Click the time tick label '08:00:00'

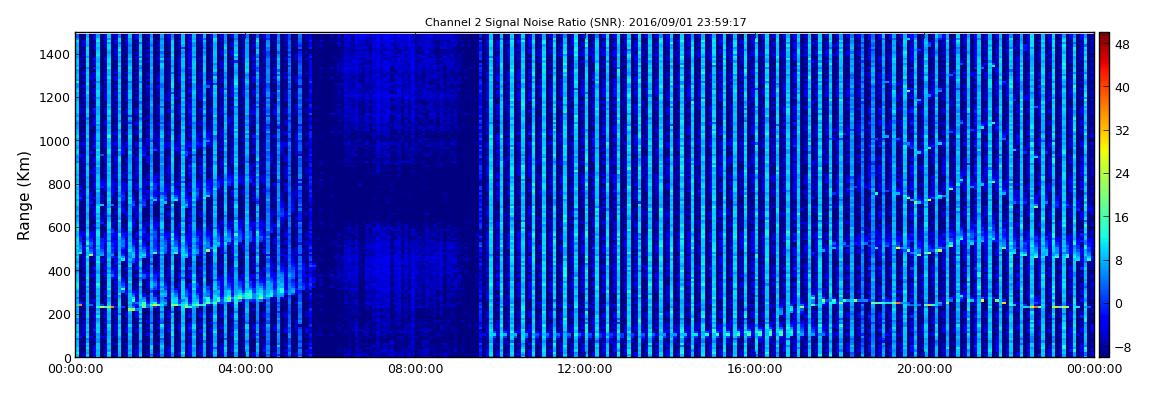click(416, 370)
